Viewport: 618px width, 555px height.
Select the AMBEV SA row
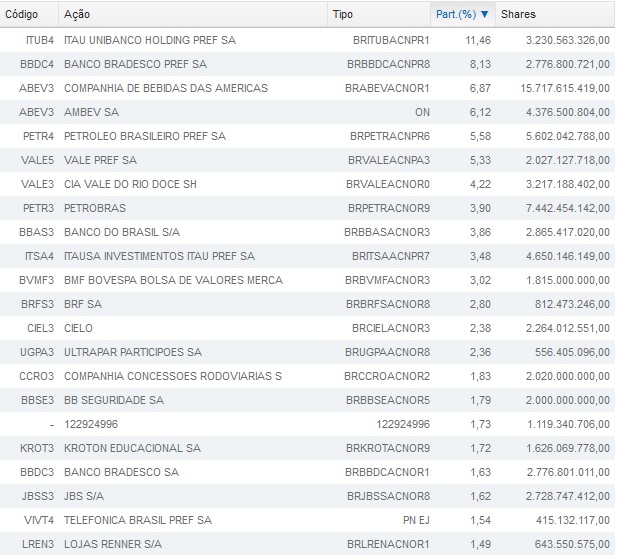pyautogui.click(x=91, y=112)
